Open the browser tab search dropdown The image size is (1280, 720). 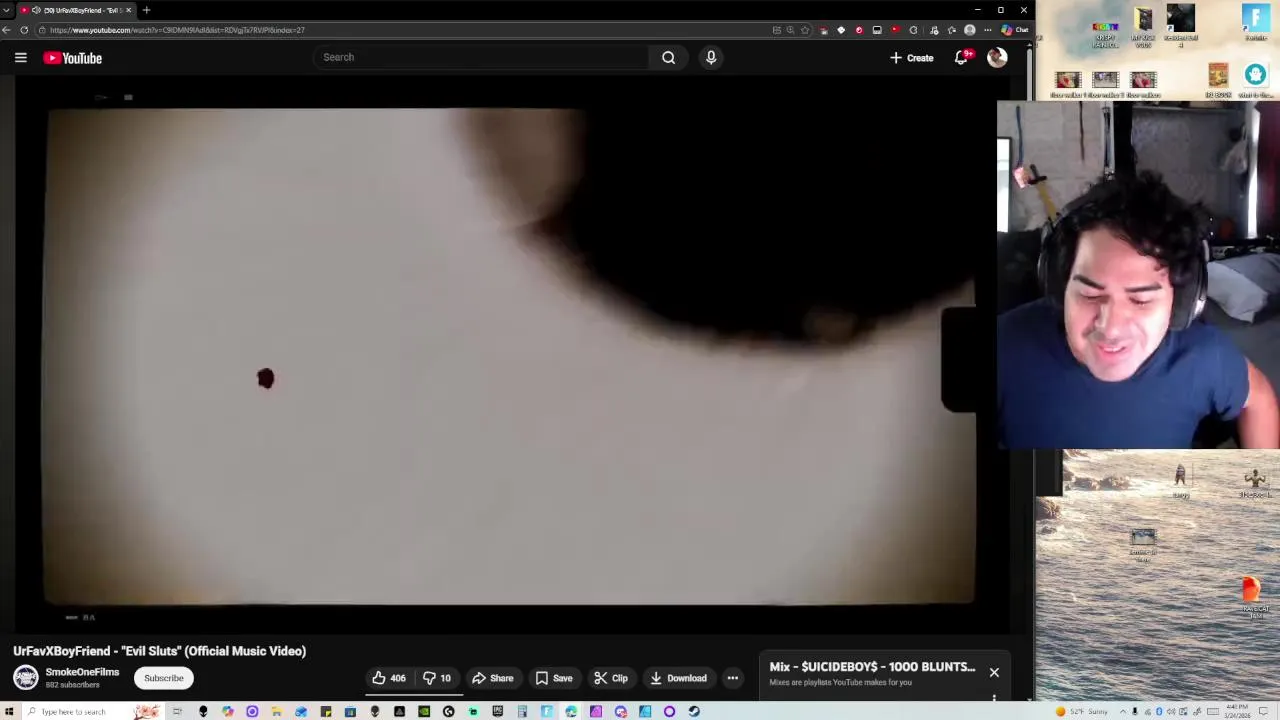7,10
